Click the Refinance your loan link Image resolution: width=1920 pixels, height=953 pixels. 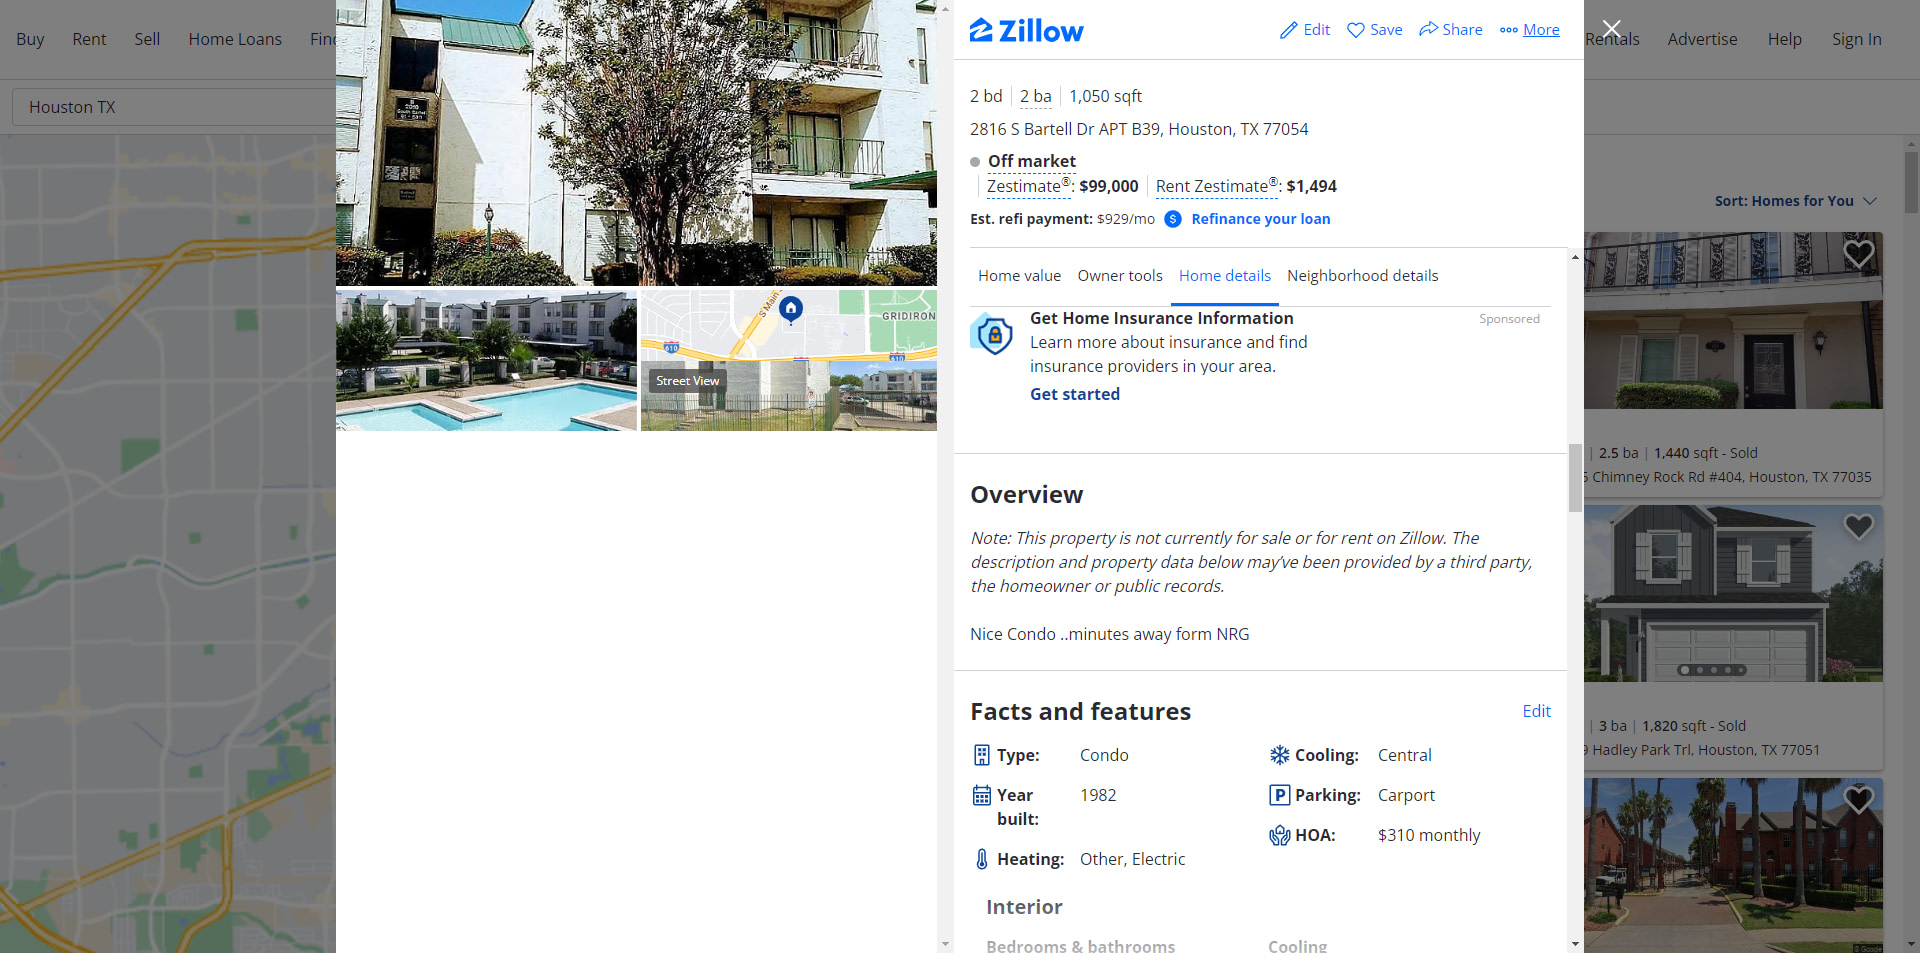point(1260,219)
